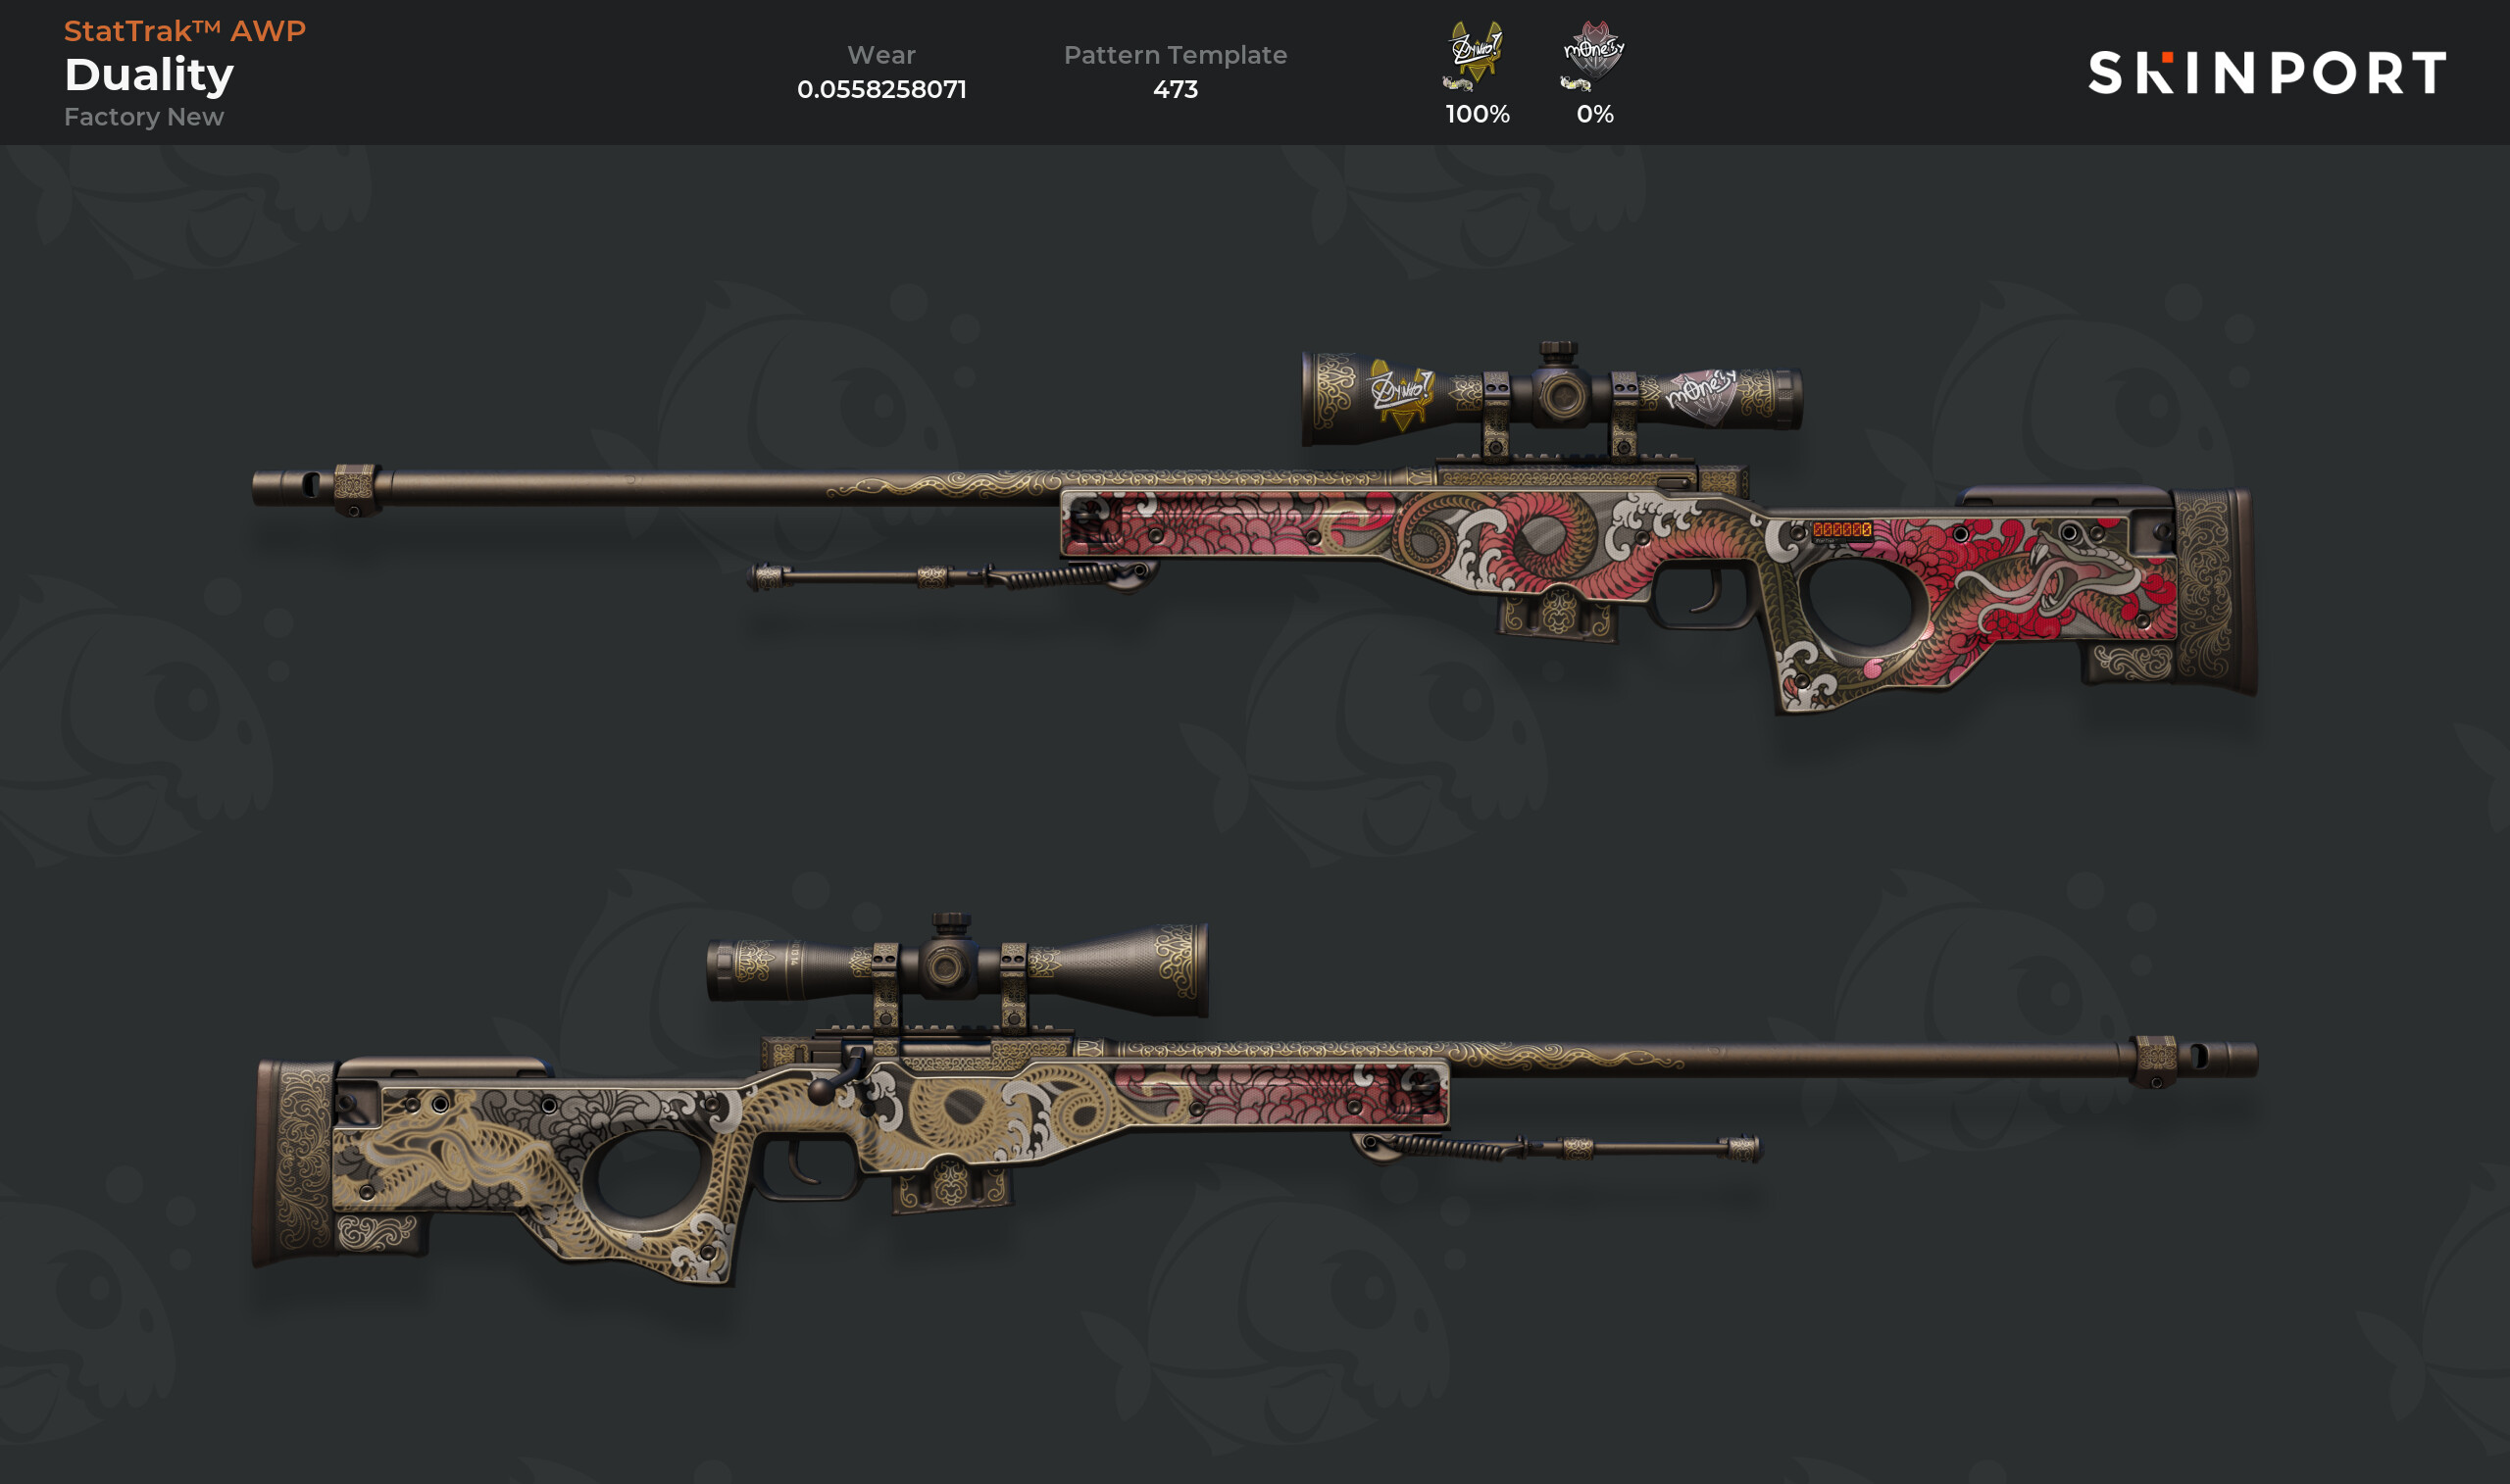
Task: Click the red dragon side AWP image
Action: click(1255, 528)
